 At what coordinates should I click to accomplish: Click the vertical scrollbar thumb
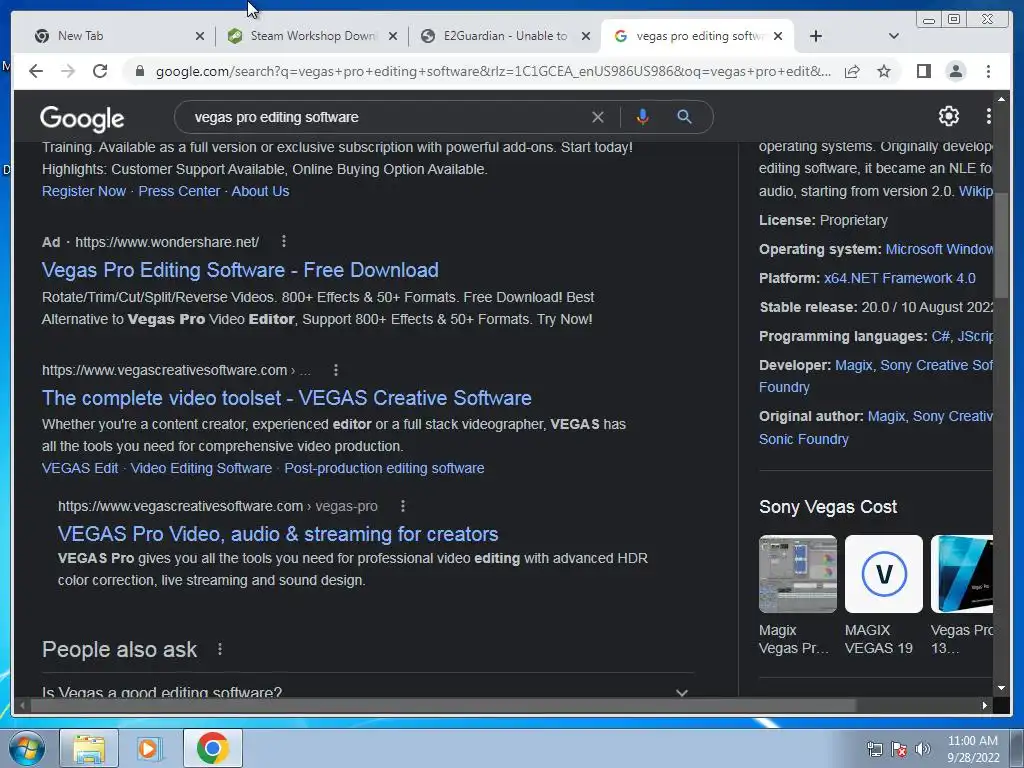pos(1001,245)
